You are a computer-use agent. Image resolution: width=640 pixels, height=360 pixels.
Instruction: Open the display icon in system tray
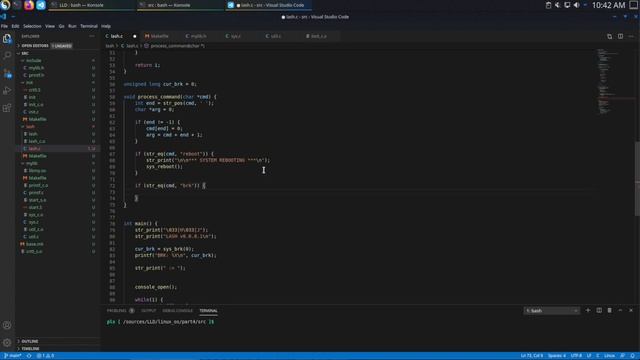[567, 5]
